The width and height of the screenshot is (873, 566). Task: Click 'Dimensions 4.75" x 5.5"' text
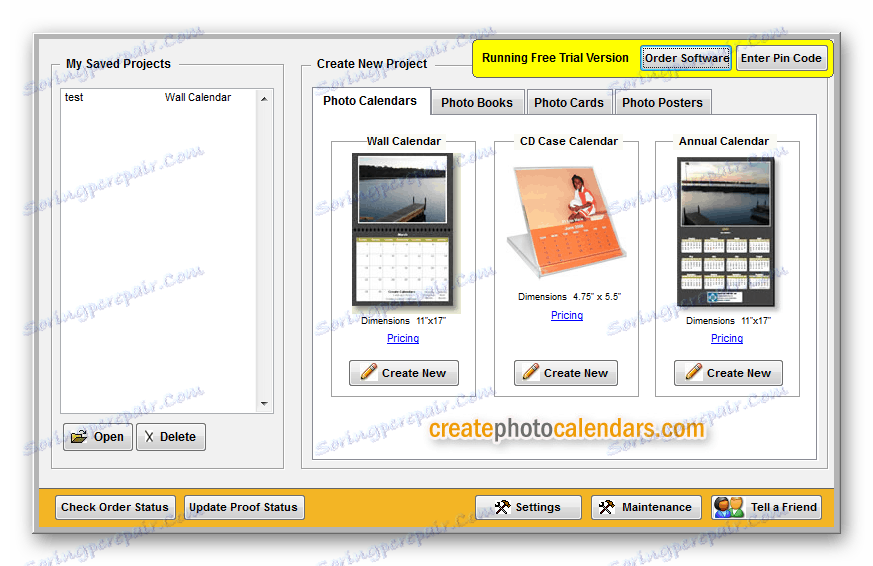tap(569, 297)
